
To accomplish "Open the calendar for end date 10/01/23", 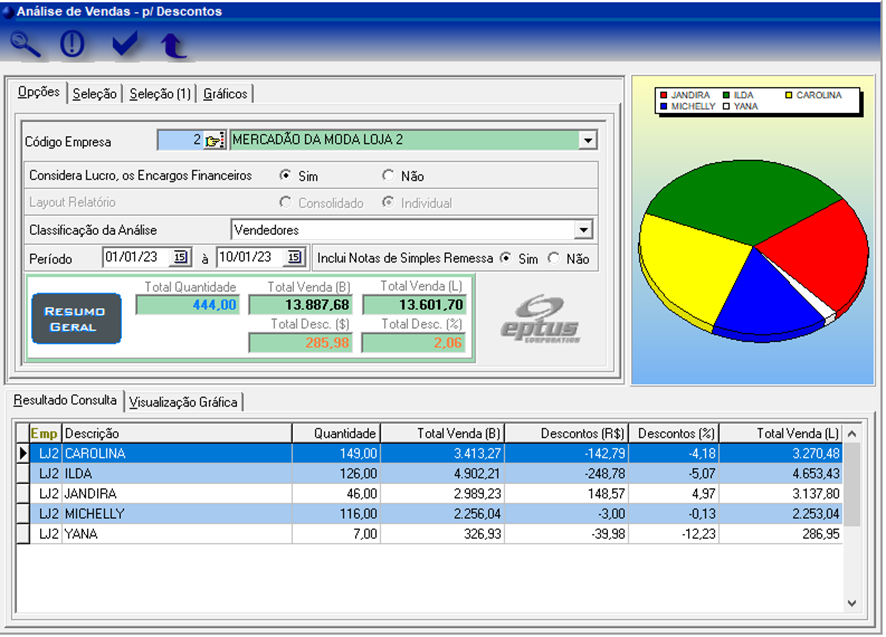I will pyautogui.click(x=294, y=258).
